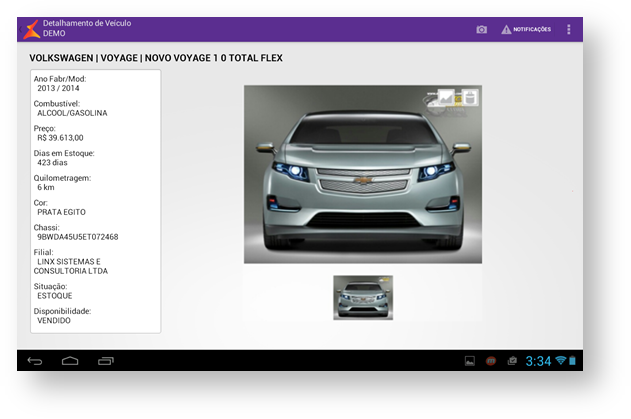Tap the year value '2013 / 2014'
Image resolution: width=631 pixels, height=419 pixels.
coord(58,88)
